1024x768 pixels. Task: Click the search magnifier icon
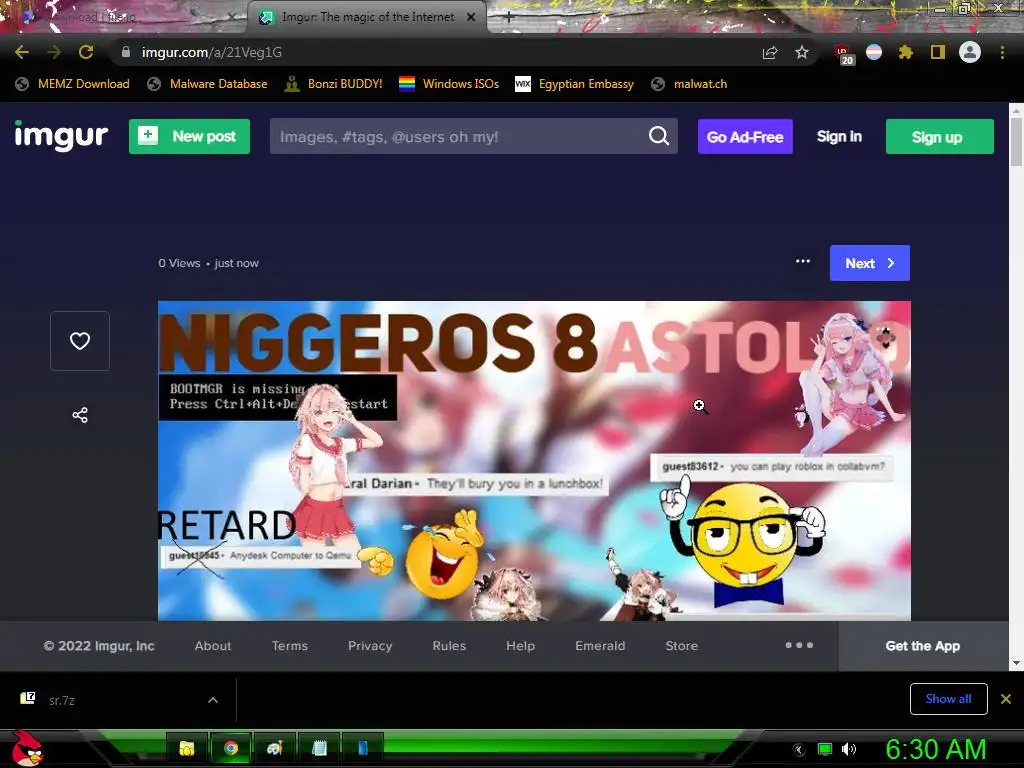click(658, 136)
